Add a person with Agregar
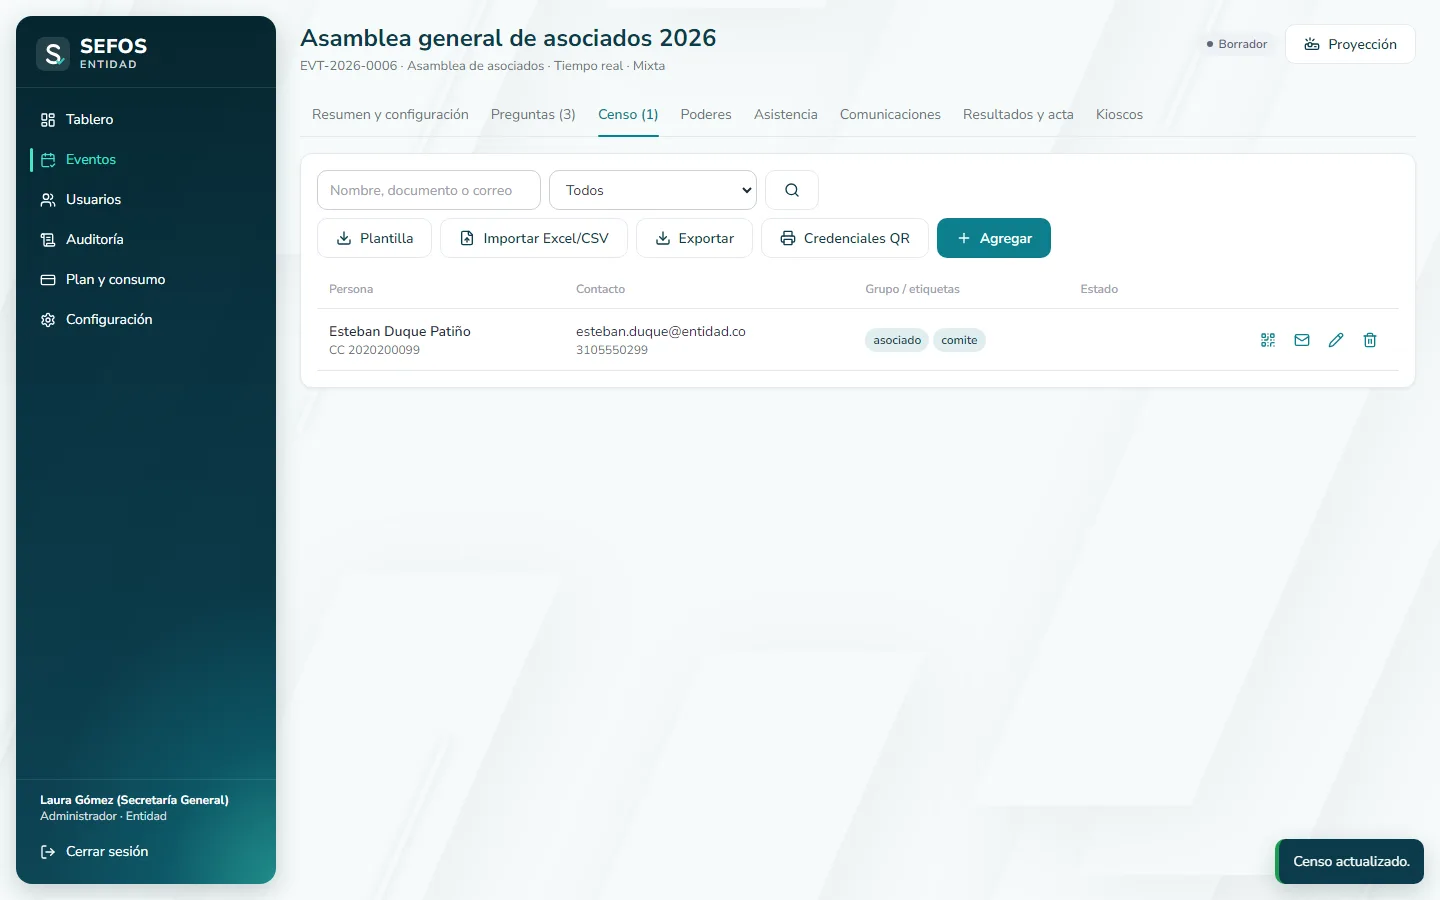 click(994, 238)
